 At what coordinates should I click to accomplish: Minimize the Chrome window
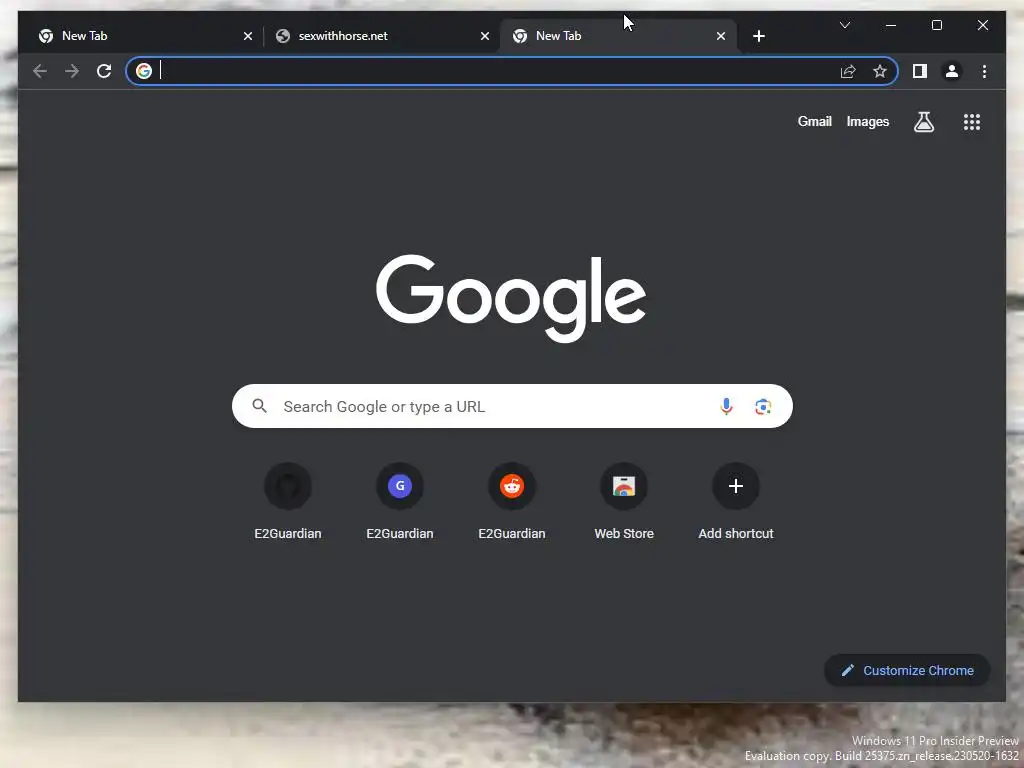point(891,25)
